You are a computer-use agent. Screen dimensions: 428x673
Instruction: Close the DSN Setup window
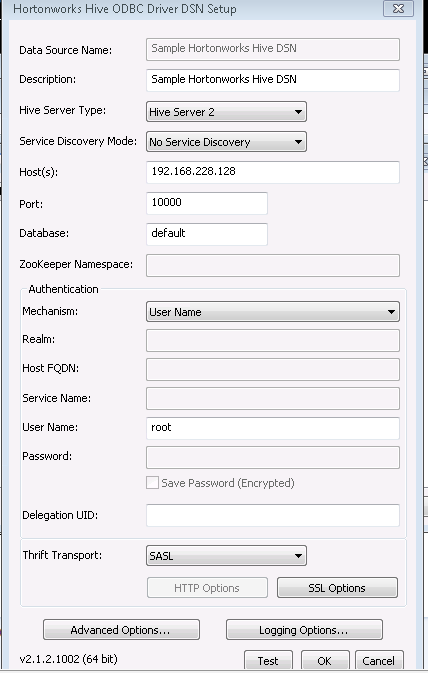(398, 9)
